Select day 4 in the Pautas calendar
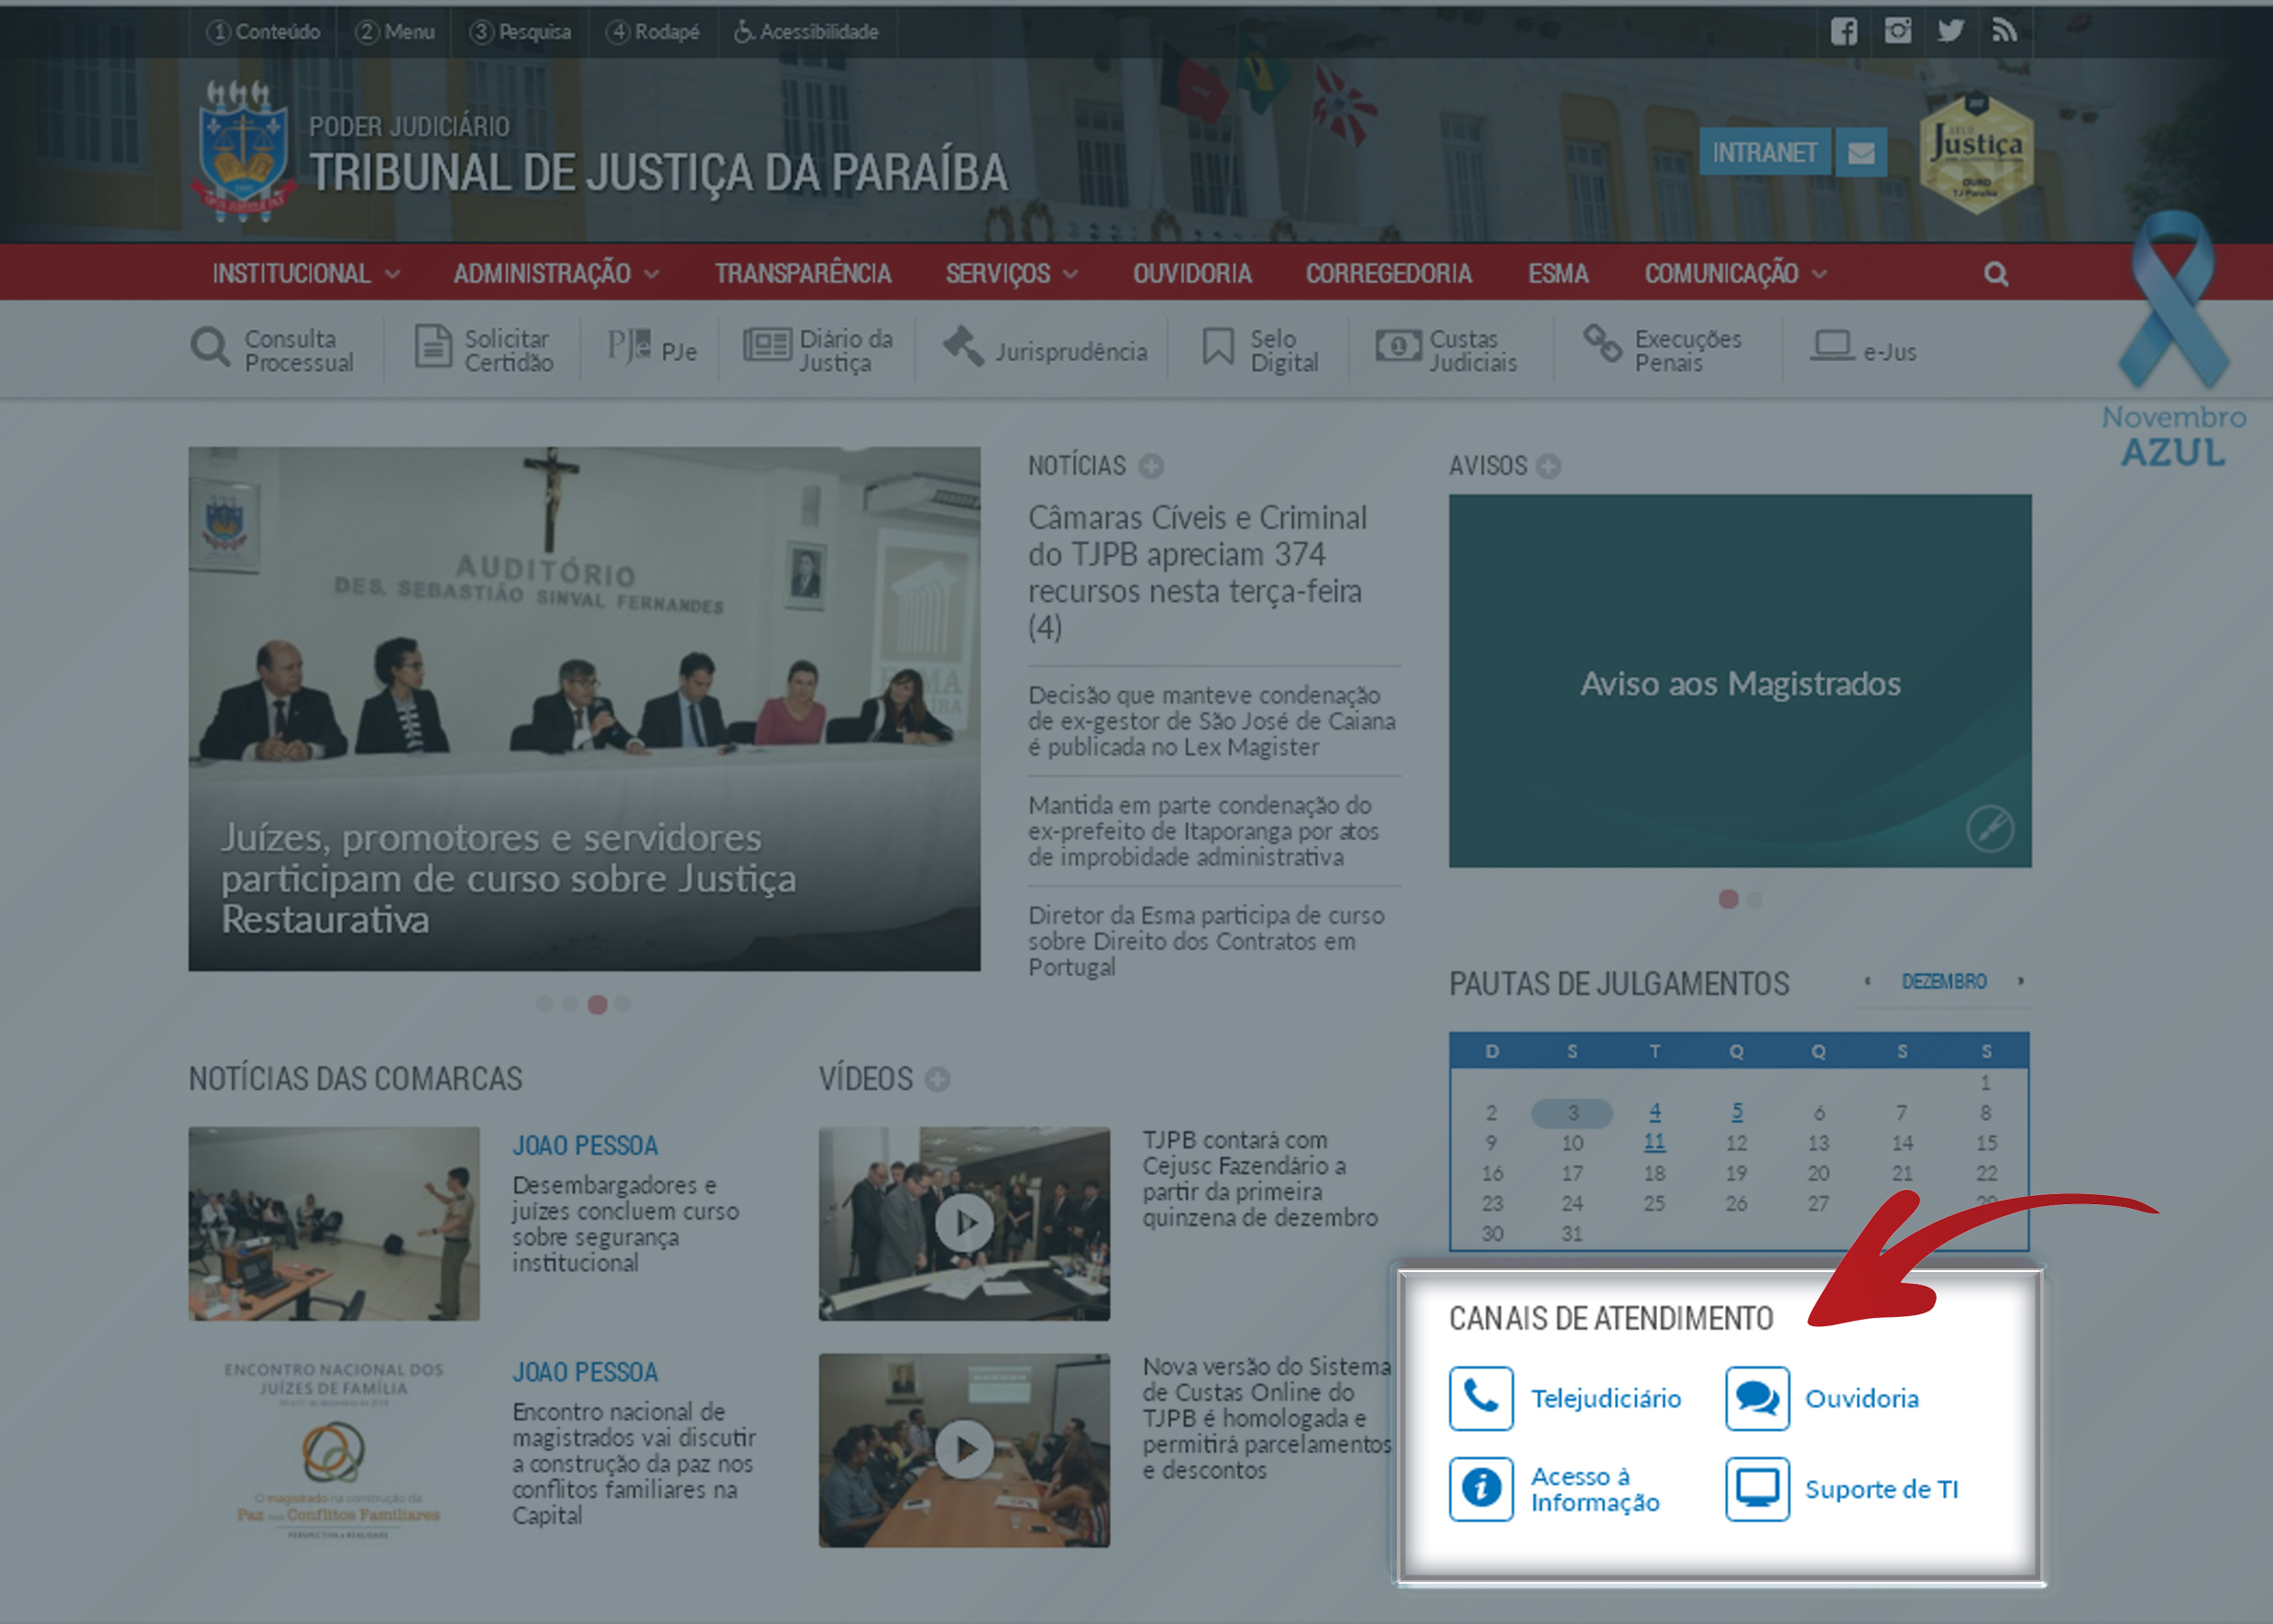 tap(1655, 1111)
